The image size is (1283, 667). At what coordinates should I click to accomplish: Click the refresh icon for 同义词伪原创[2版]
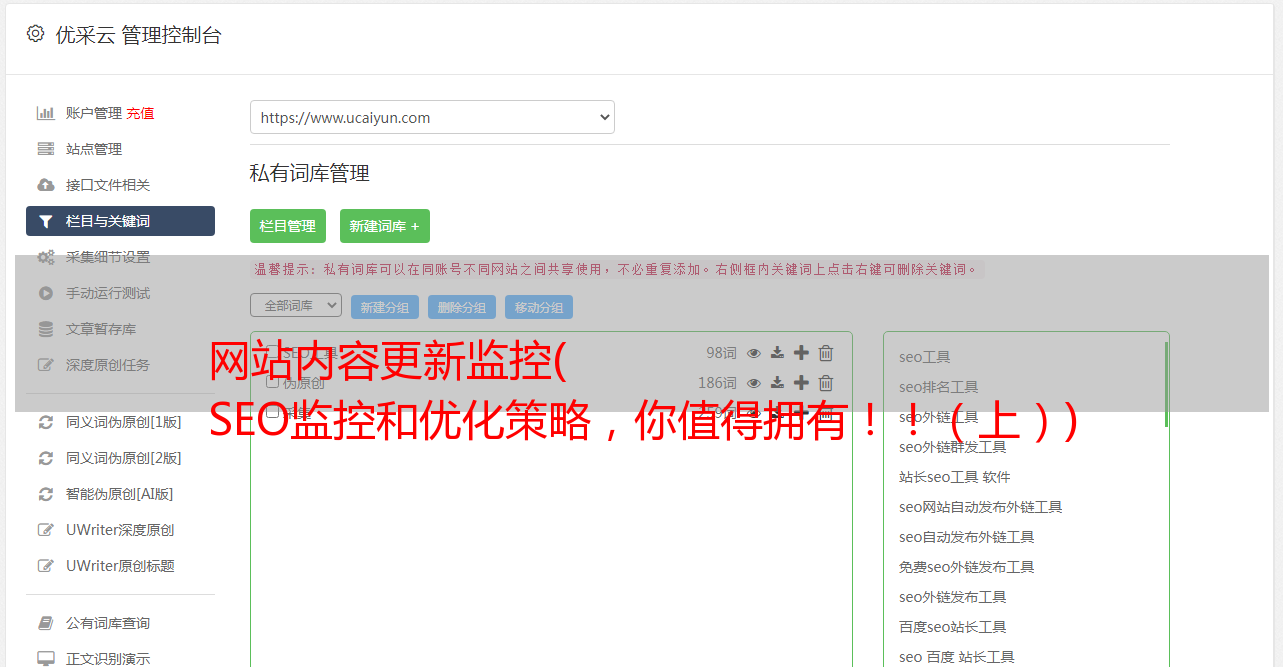point(45,458)
